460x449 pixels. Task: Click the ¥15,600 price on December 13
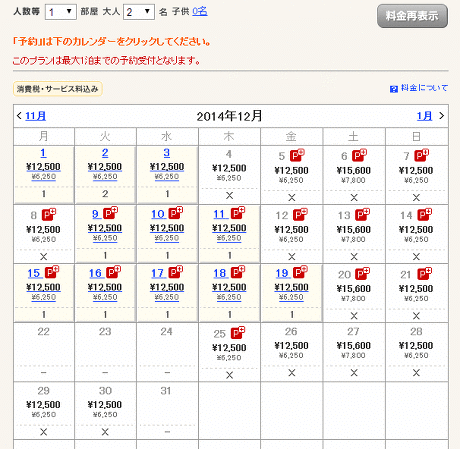pyautogui.click(x=354, y=230)
